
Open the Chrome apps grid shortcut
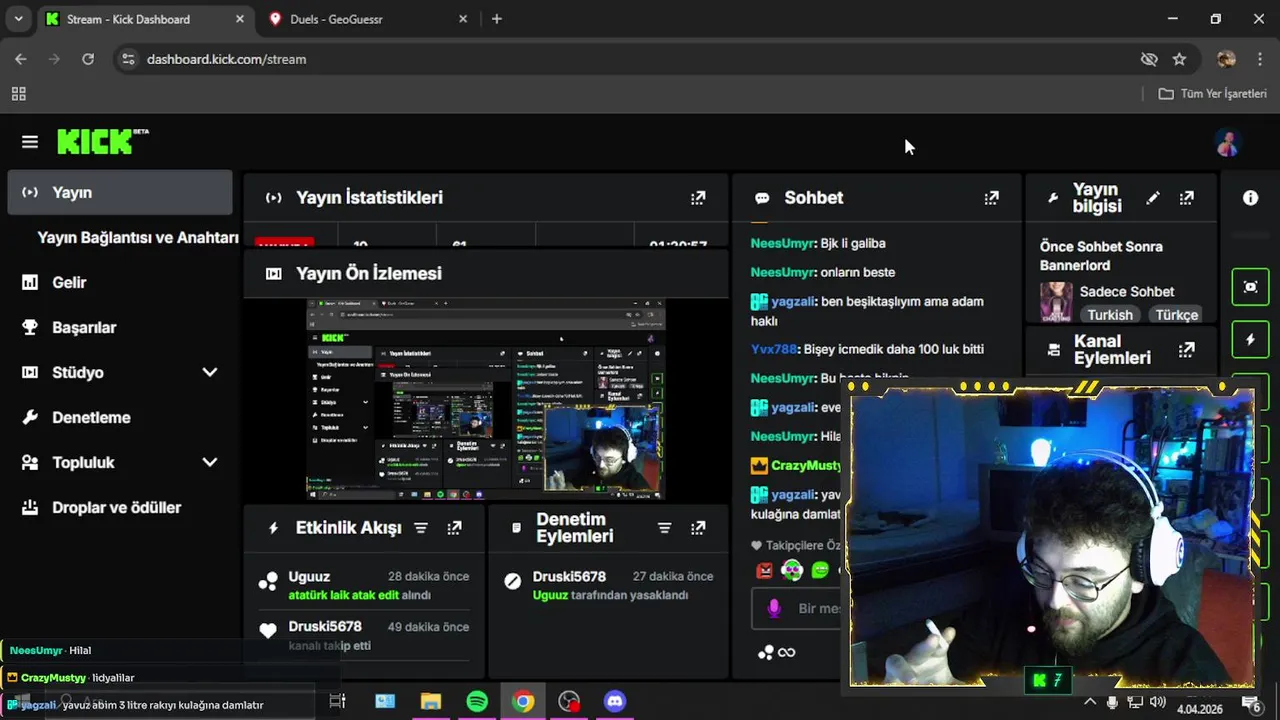18,94
